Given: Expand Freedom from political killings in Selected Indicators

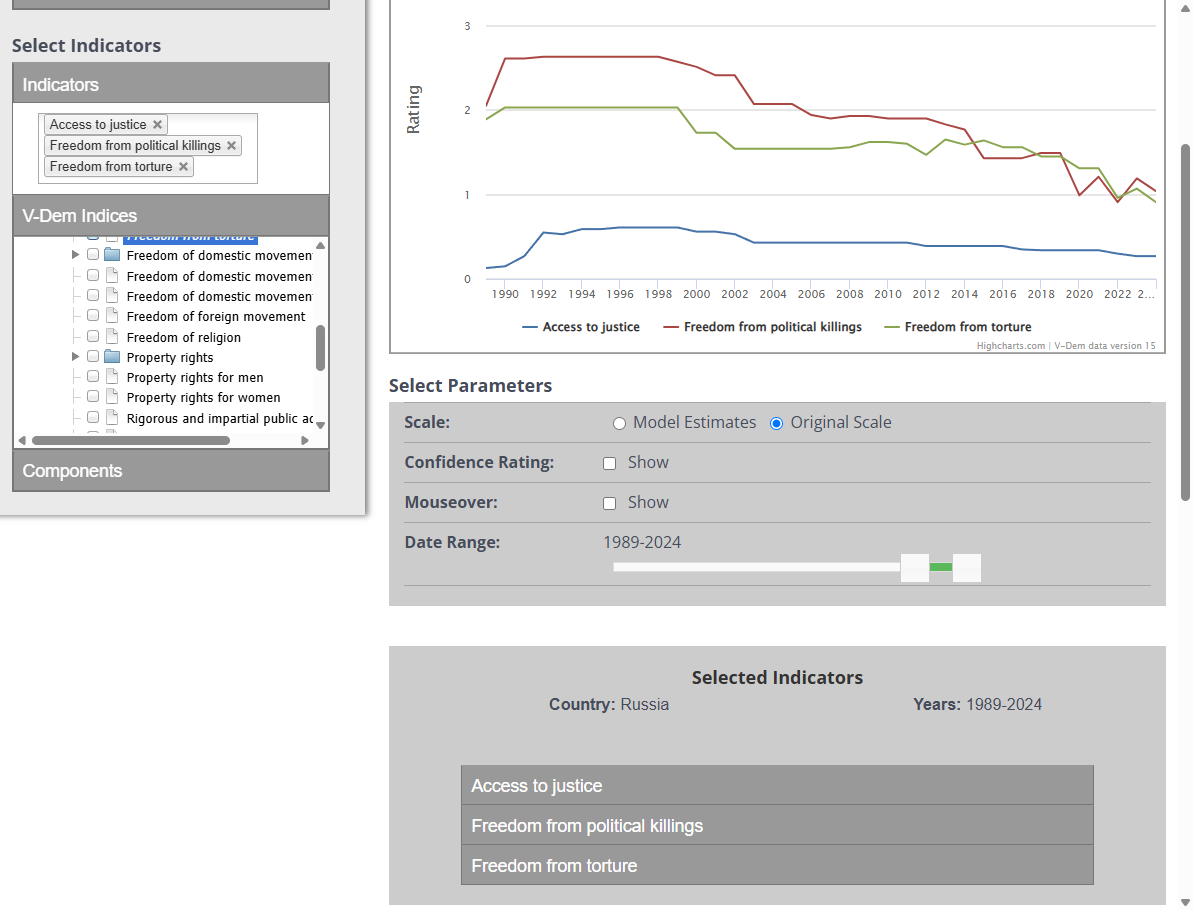Looking at the screenshot, I should click(x=777, y=826).
